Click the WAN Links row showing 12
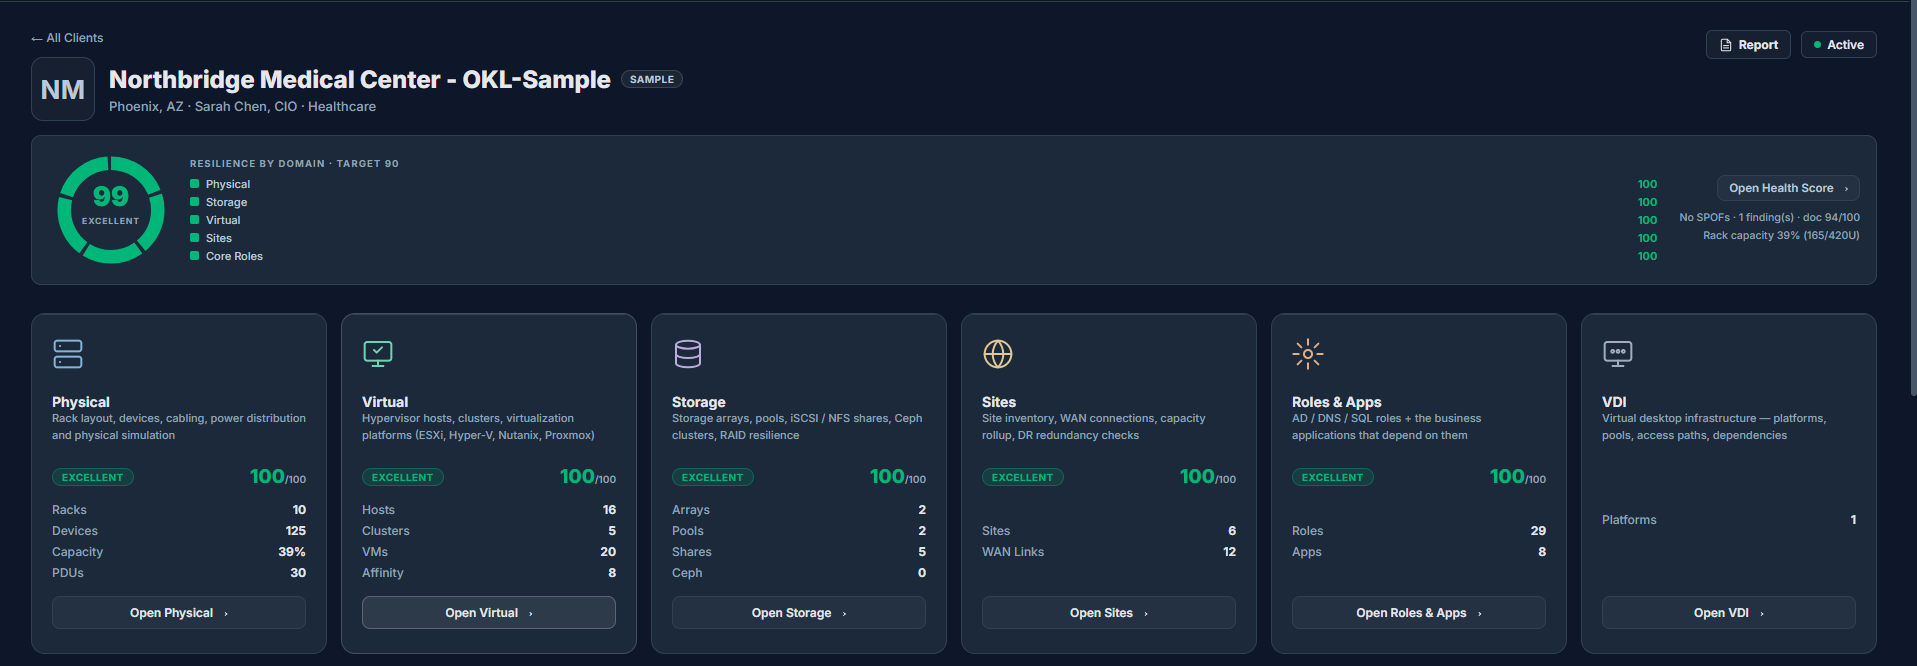The height and width of the screenshot is (666, 1917). click(x=1109, y=552)
